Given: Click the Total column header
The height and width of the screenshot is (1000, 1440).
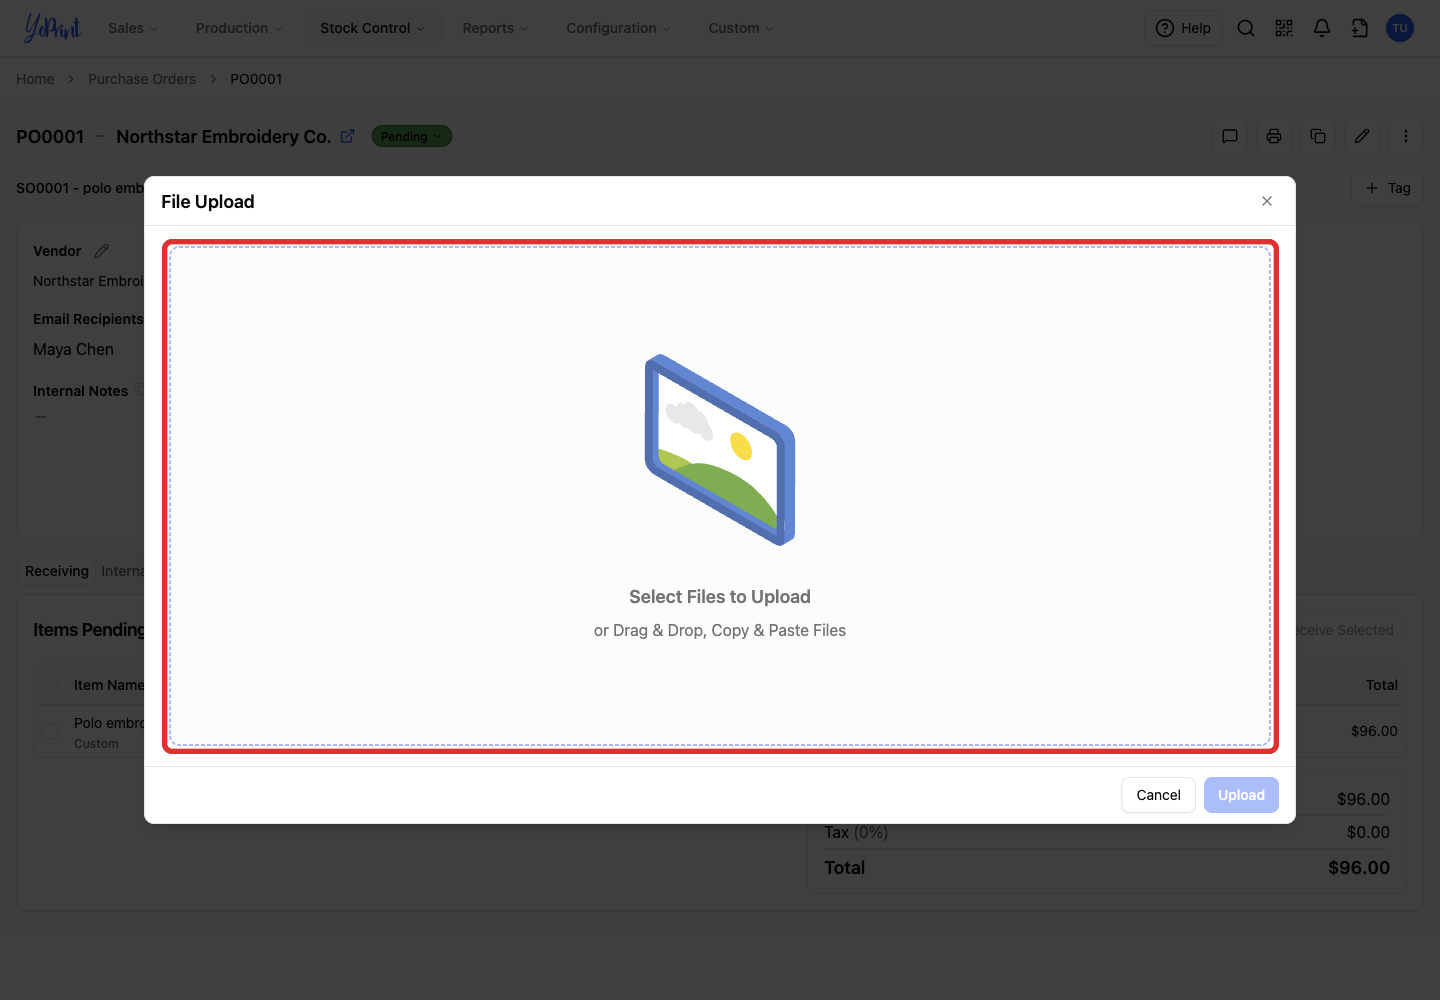Looking at the screenshot, I should (1382, 685).
